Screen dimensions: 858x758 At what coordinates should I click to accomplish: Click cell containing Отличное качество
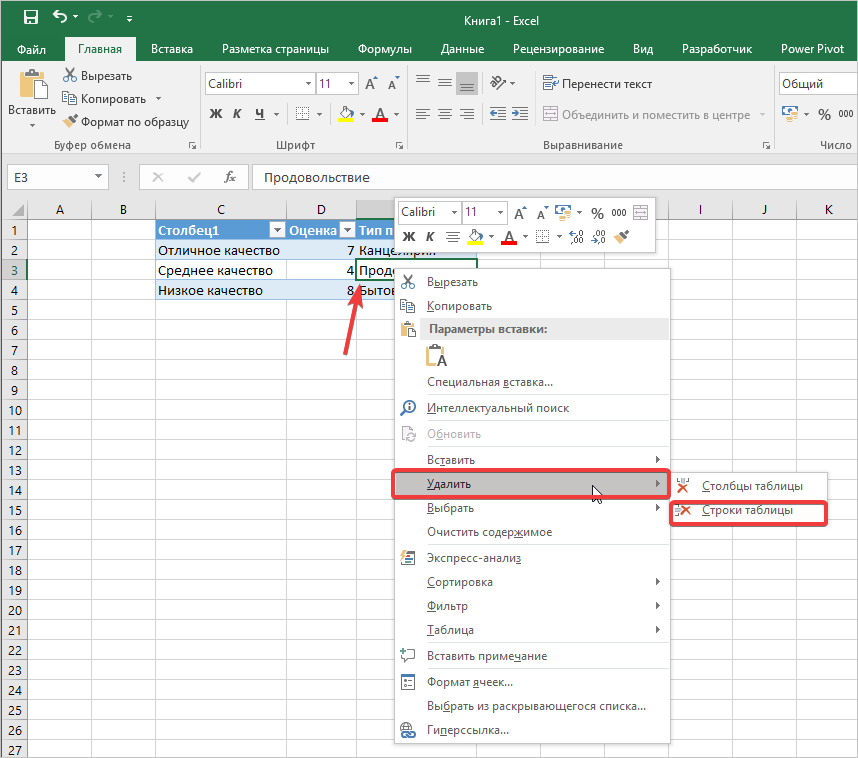pos(220,250)
